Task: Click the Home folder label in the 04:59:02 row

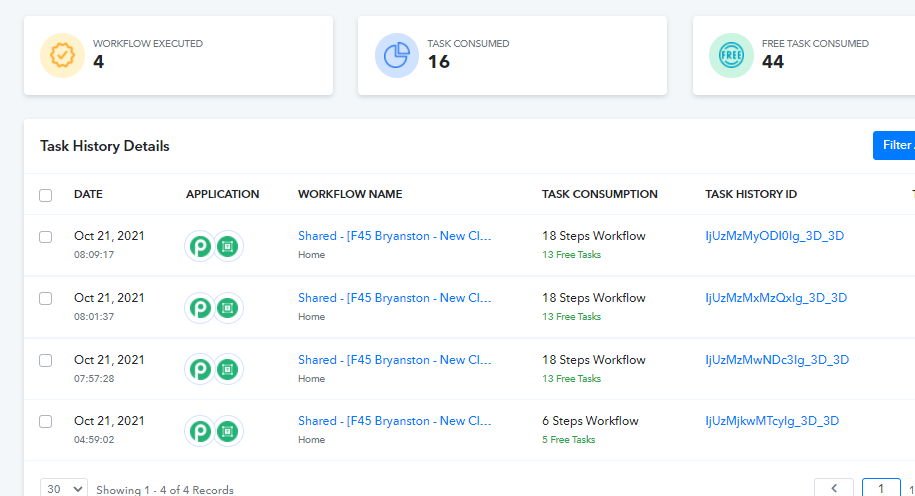Action: [x=312, y=439]
